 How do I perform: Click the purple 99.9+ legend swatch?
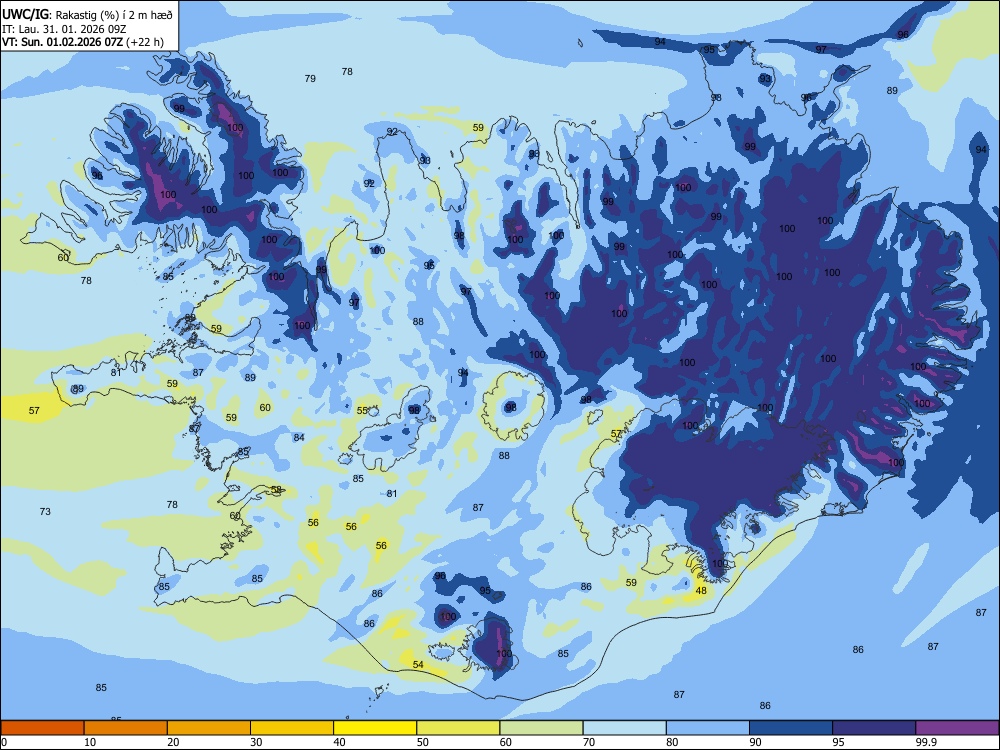pos(957,728)
